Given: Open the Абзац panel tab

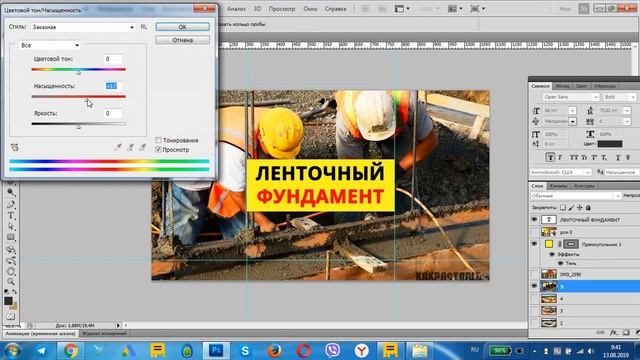Looking at the screenshot, I should point(562,86).
